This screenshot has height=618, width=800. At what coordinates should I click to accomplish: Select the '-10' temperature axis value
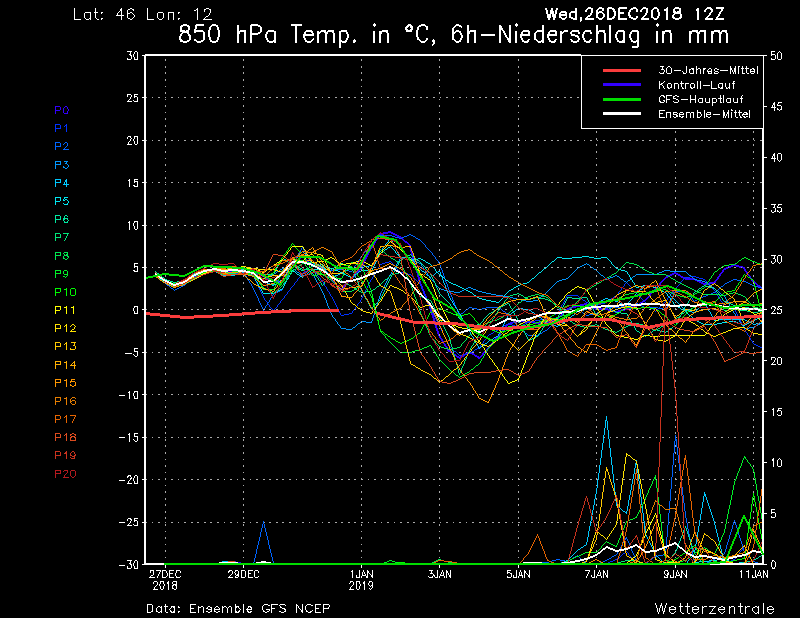point(129,394)
